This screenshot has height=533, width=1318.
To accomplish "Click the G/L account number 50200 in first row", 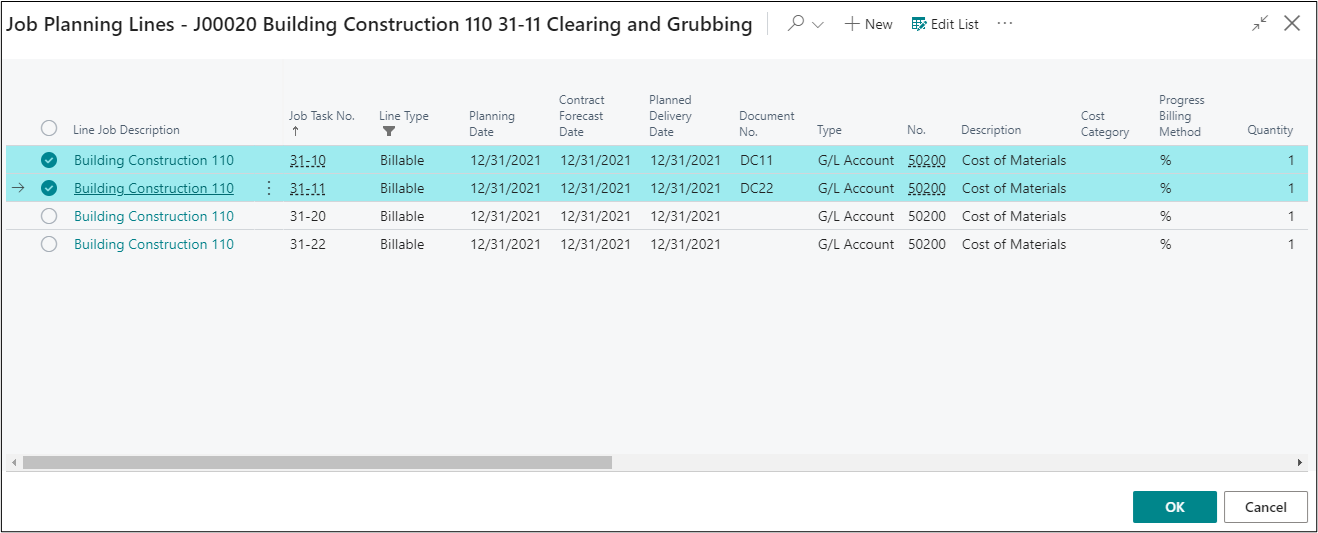I will click(x=926, y=160).
